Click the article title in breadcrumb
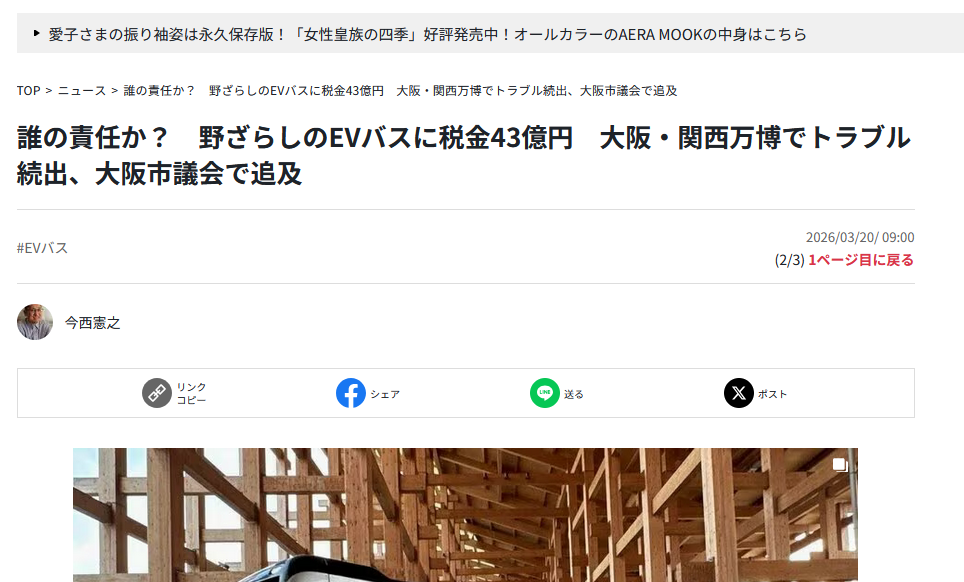This screenshot has height=582, width=964. pos(400,91)
